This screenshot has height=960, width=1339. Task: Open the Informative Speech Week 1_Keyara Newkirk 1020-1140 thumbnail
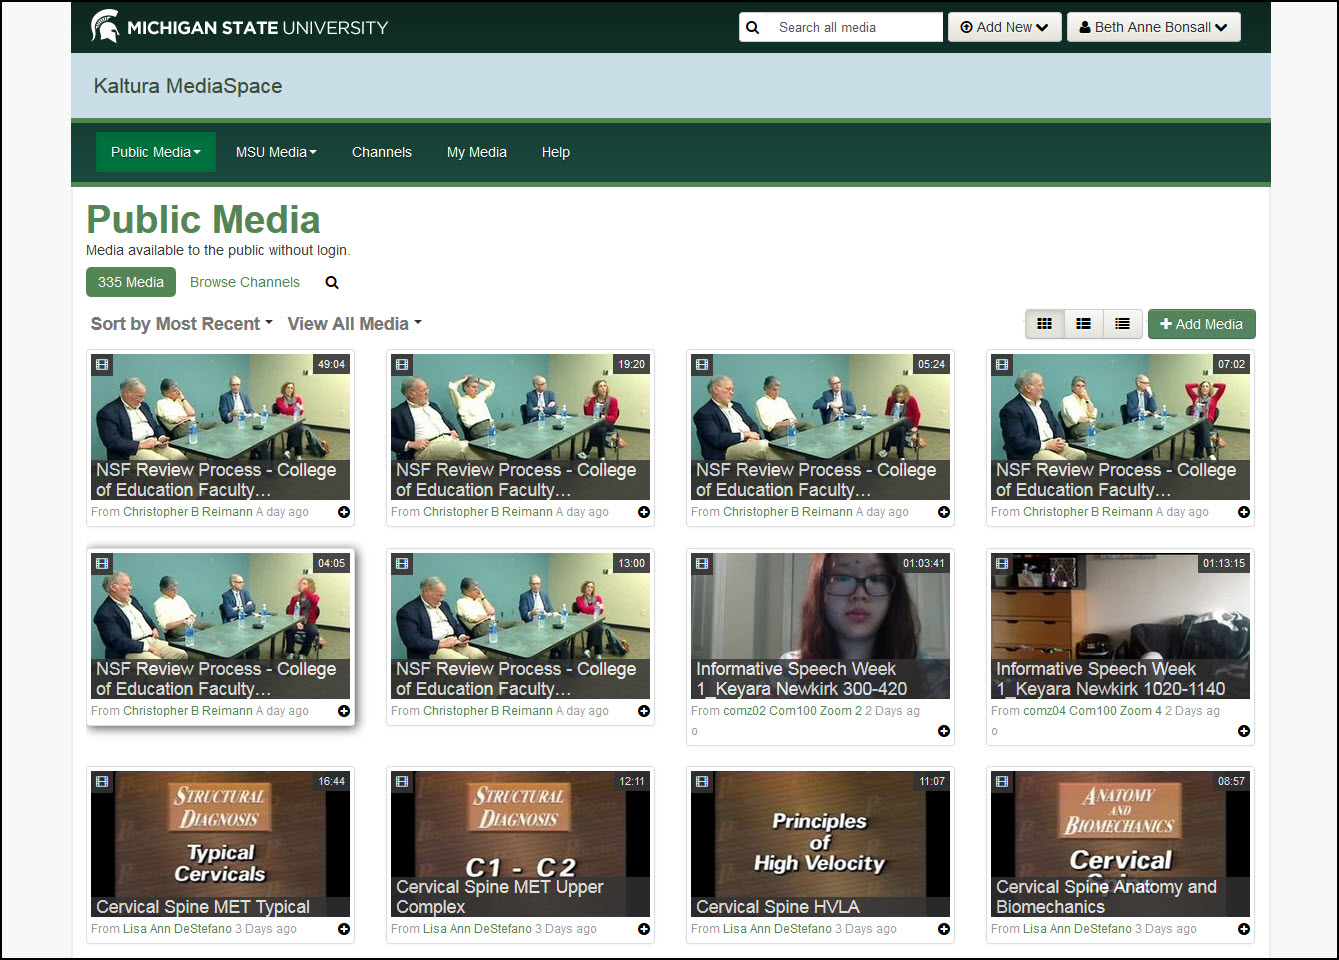click(x=1120, y=625)
